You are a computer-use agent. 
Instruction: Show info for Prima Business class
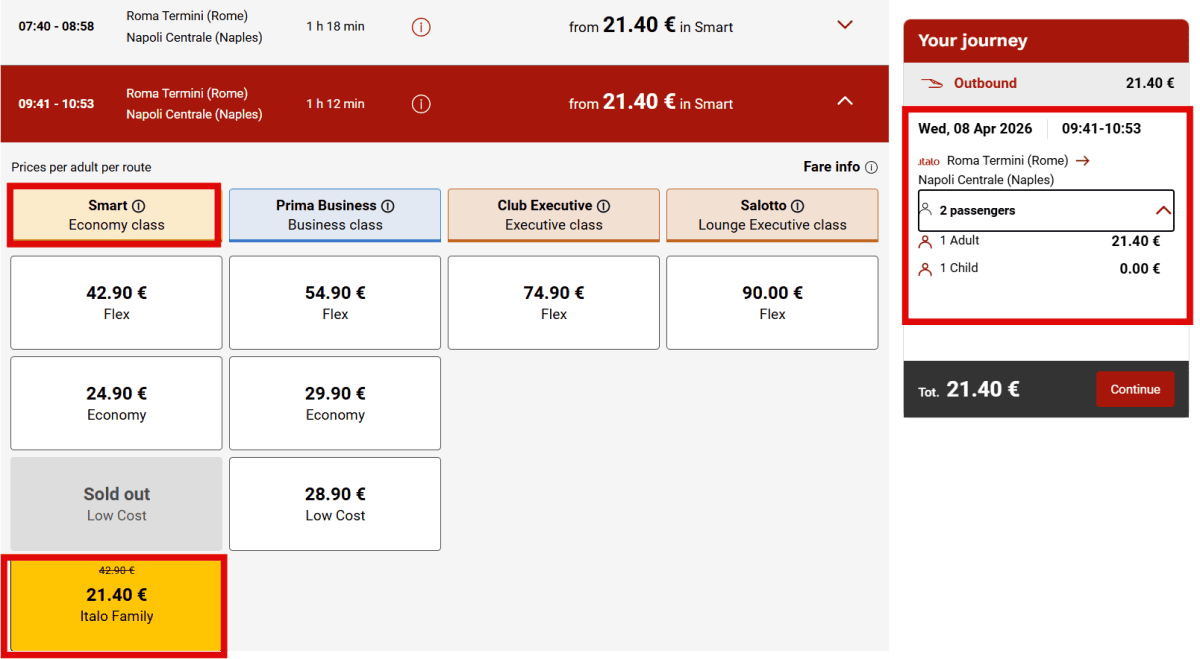[x=388, y=206]
